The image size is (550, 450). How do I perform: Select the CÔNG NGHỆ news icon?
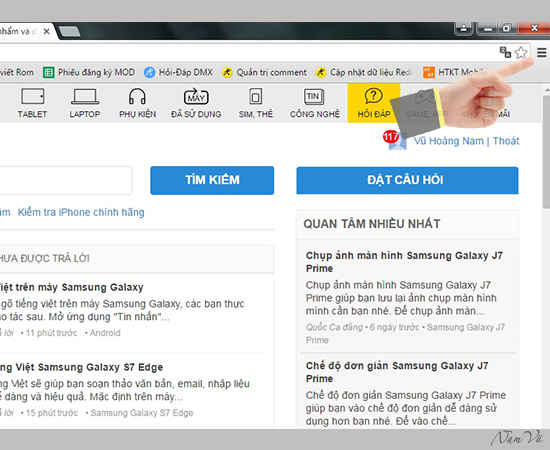click(314, 96)
